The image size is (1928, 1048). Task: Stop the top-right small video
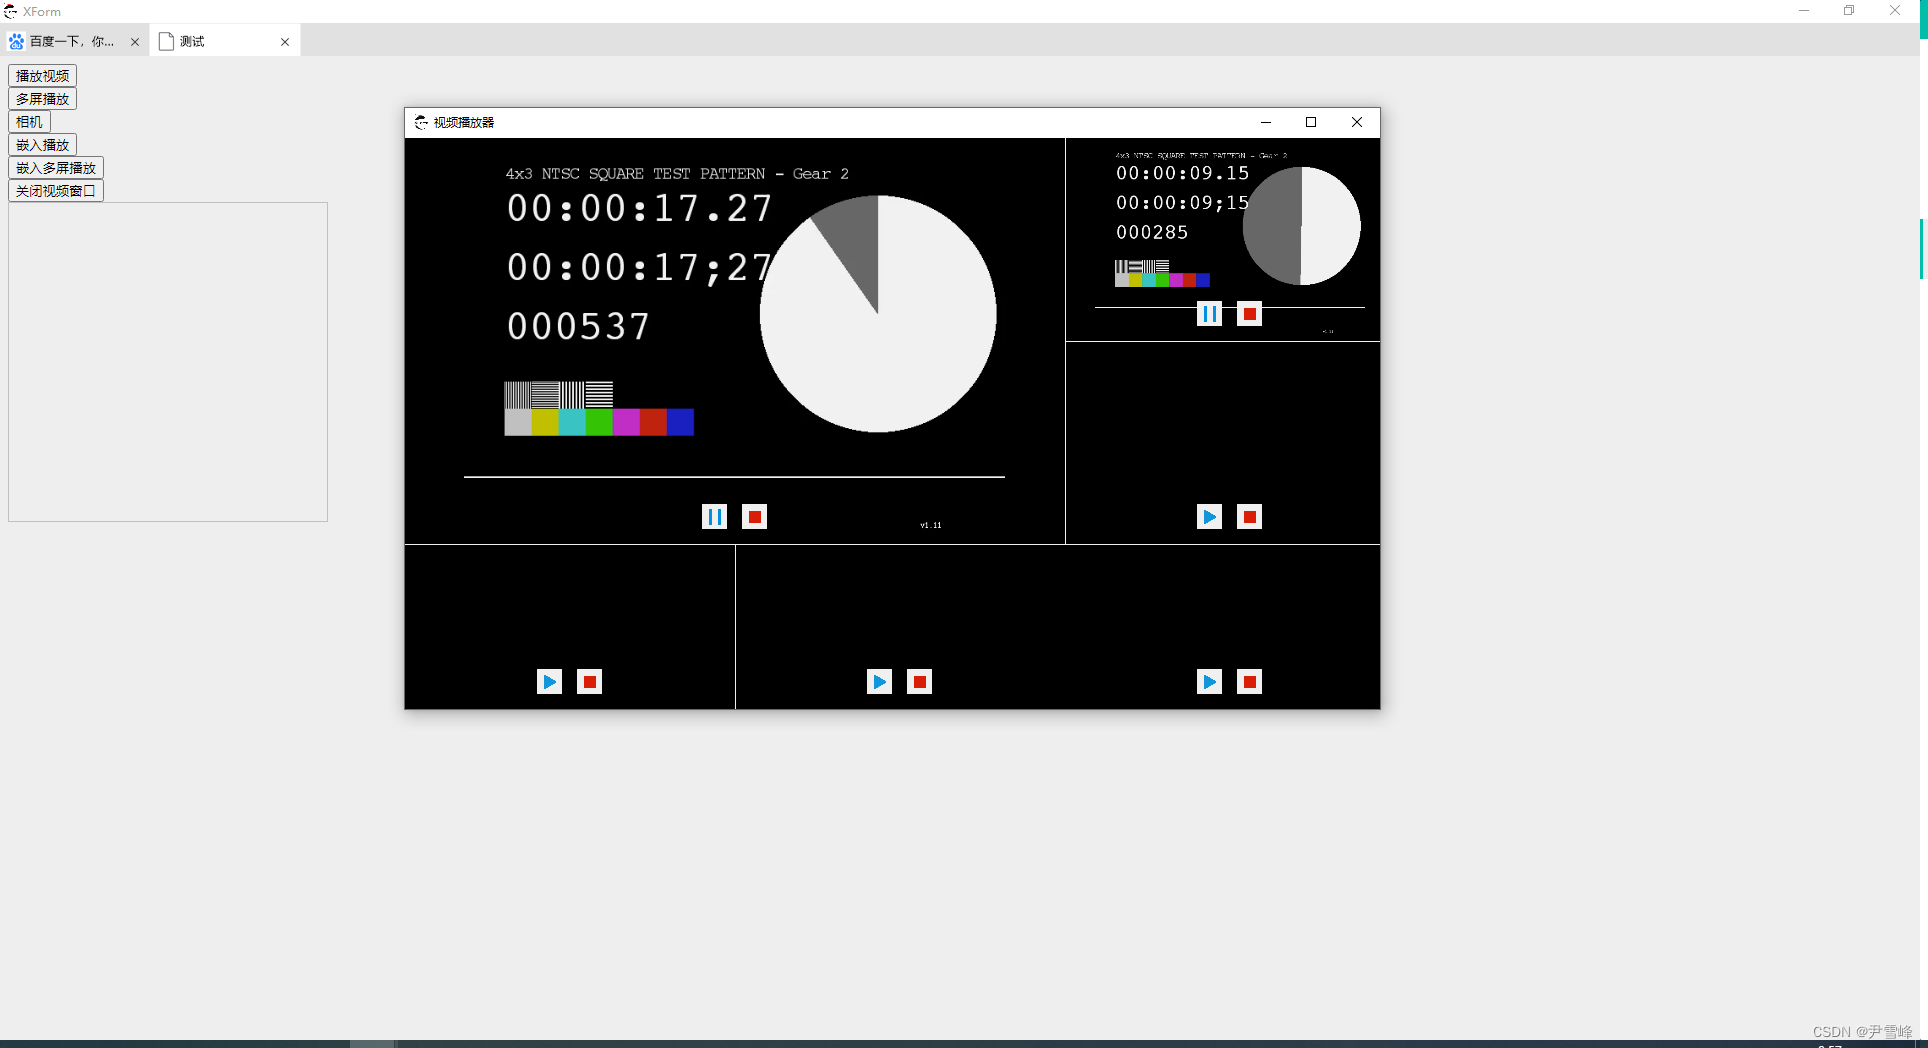pos(1249,314)
